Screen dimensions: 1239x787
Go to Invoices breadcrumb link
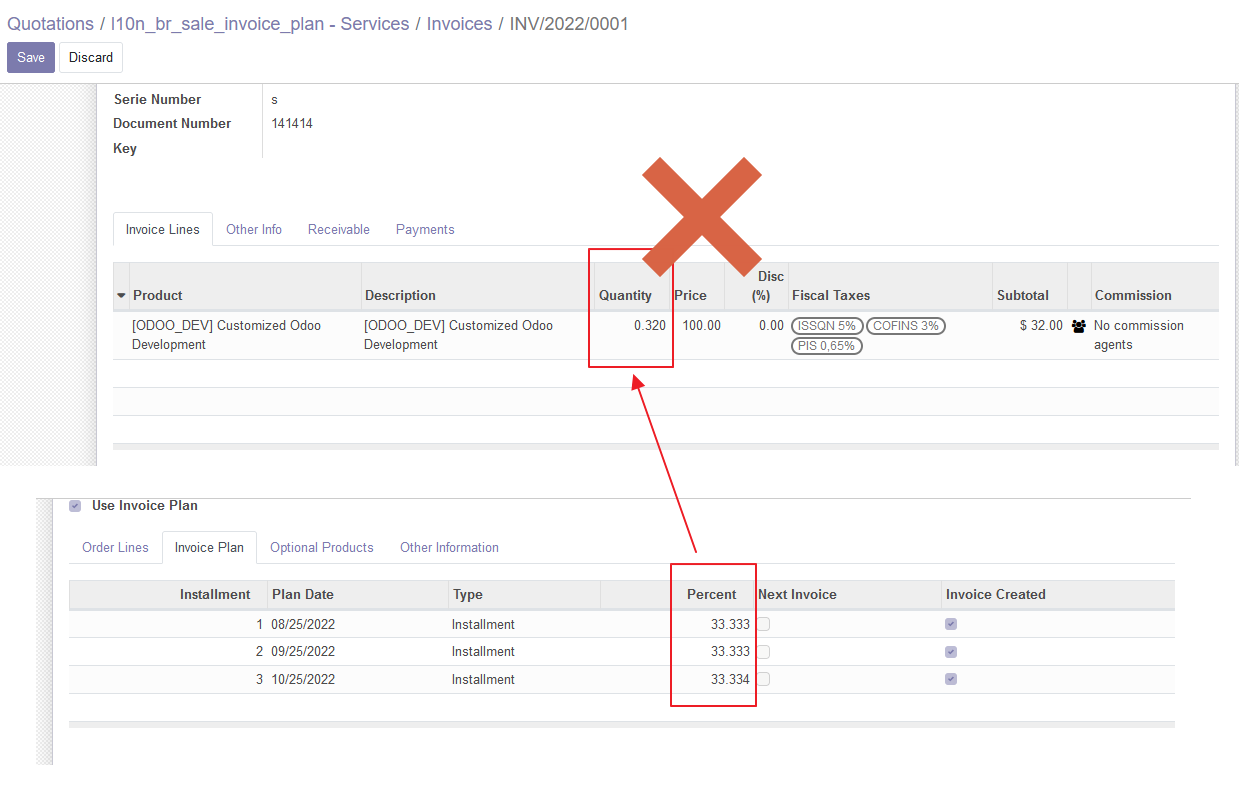pyautogui.click(x=459, y=24)
